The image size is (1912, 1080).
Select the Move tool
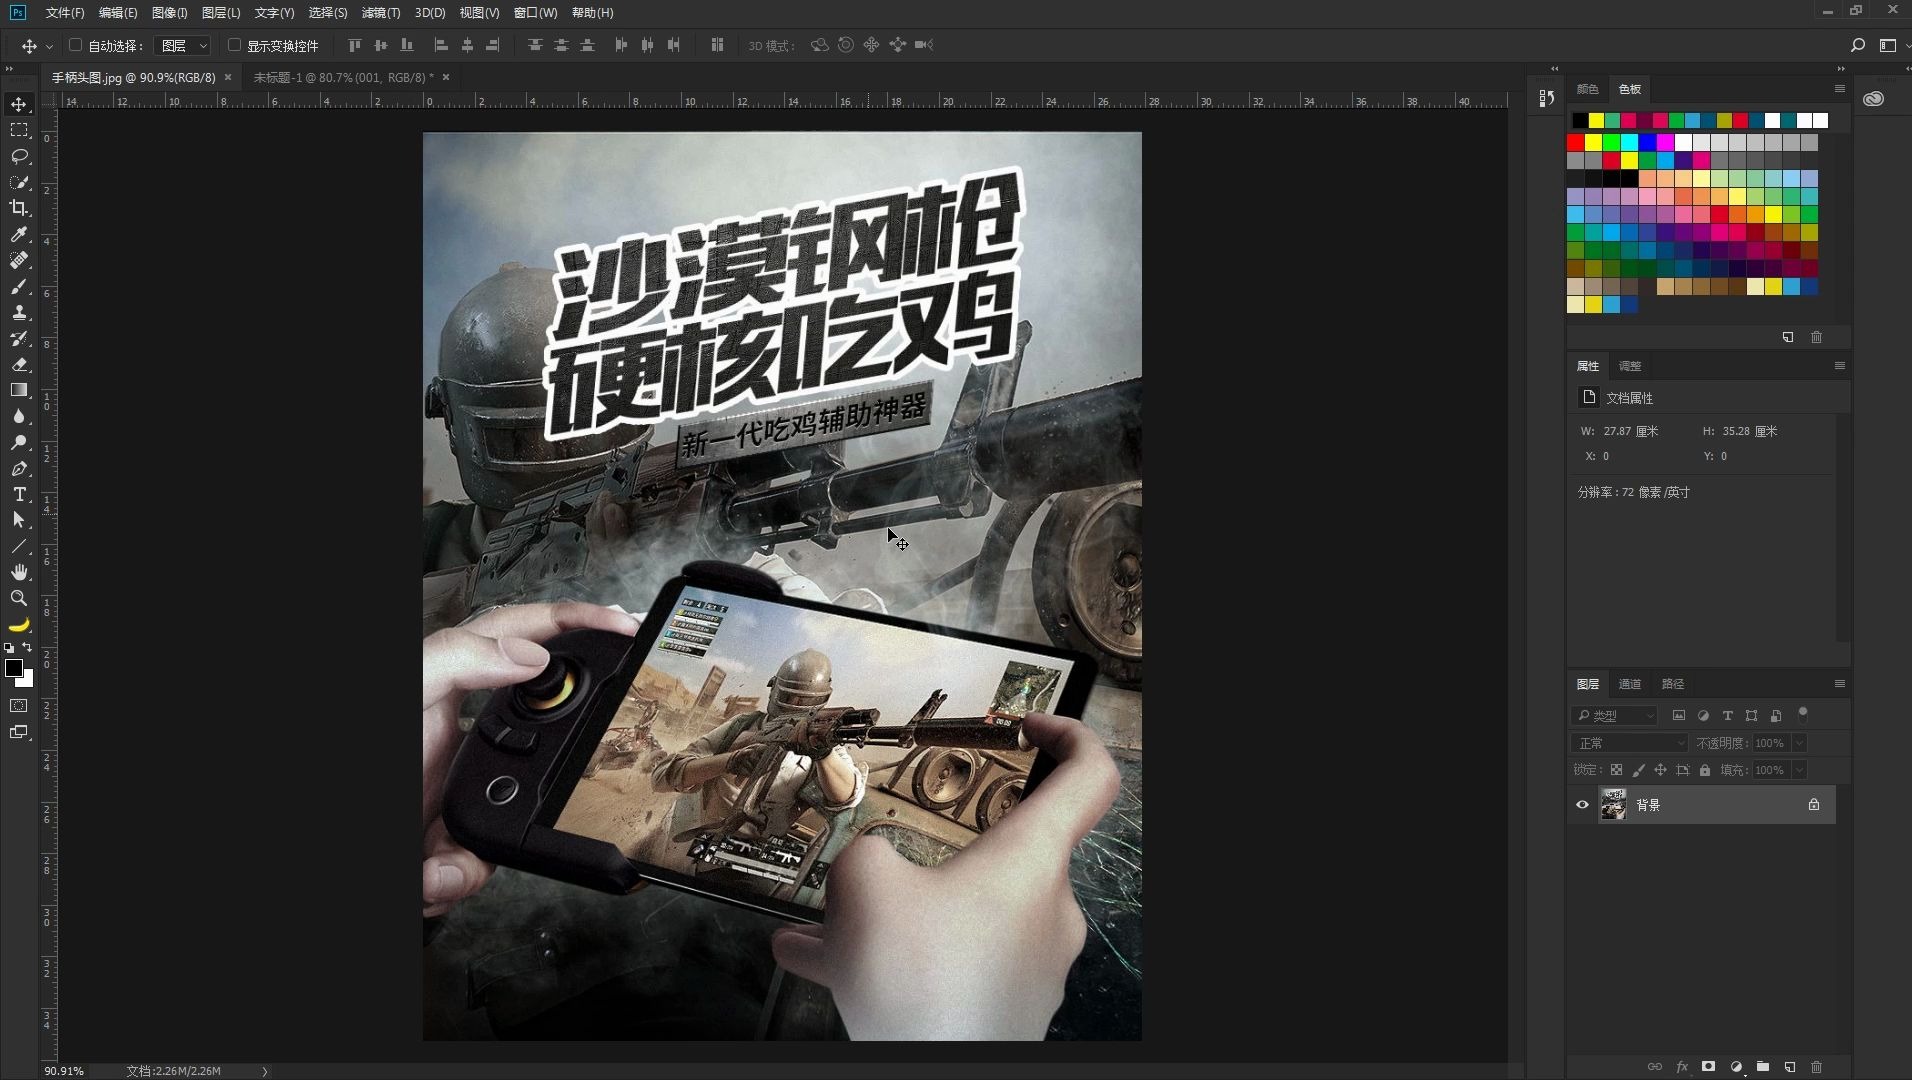click(x=19, y=104)
